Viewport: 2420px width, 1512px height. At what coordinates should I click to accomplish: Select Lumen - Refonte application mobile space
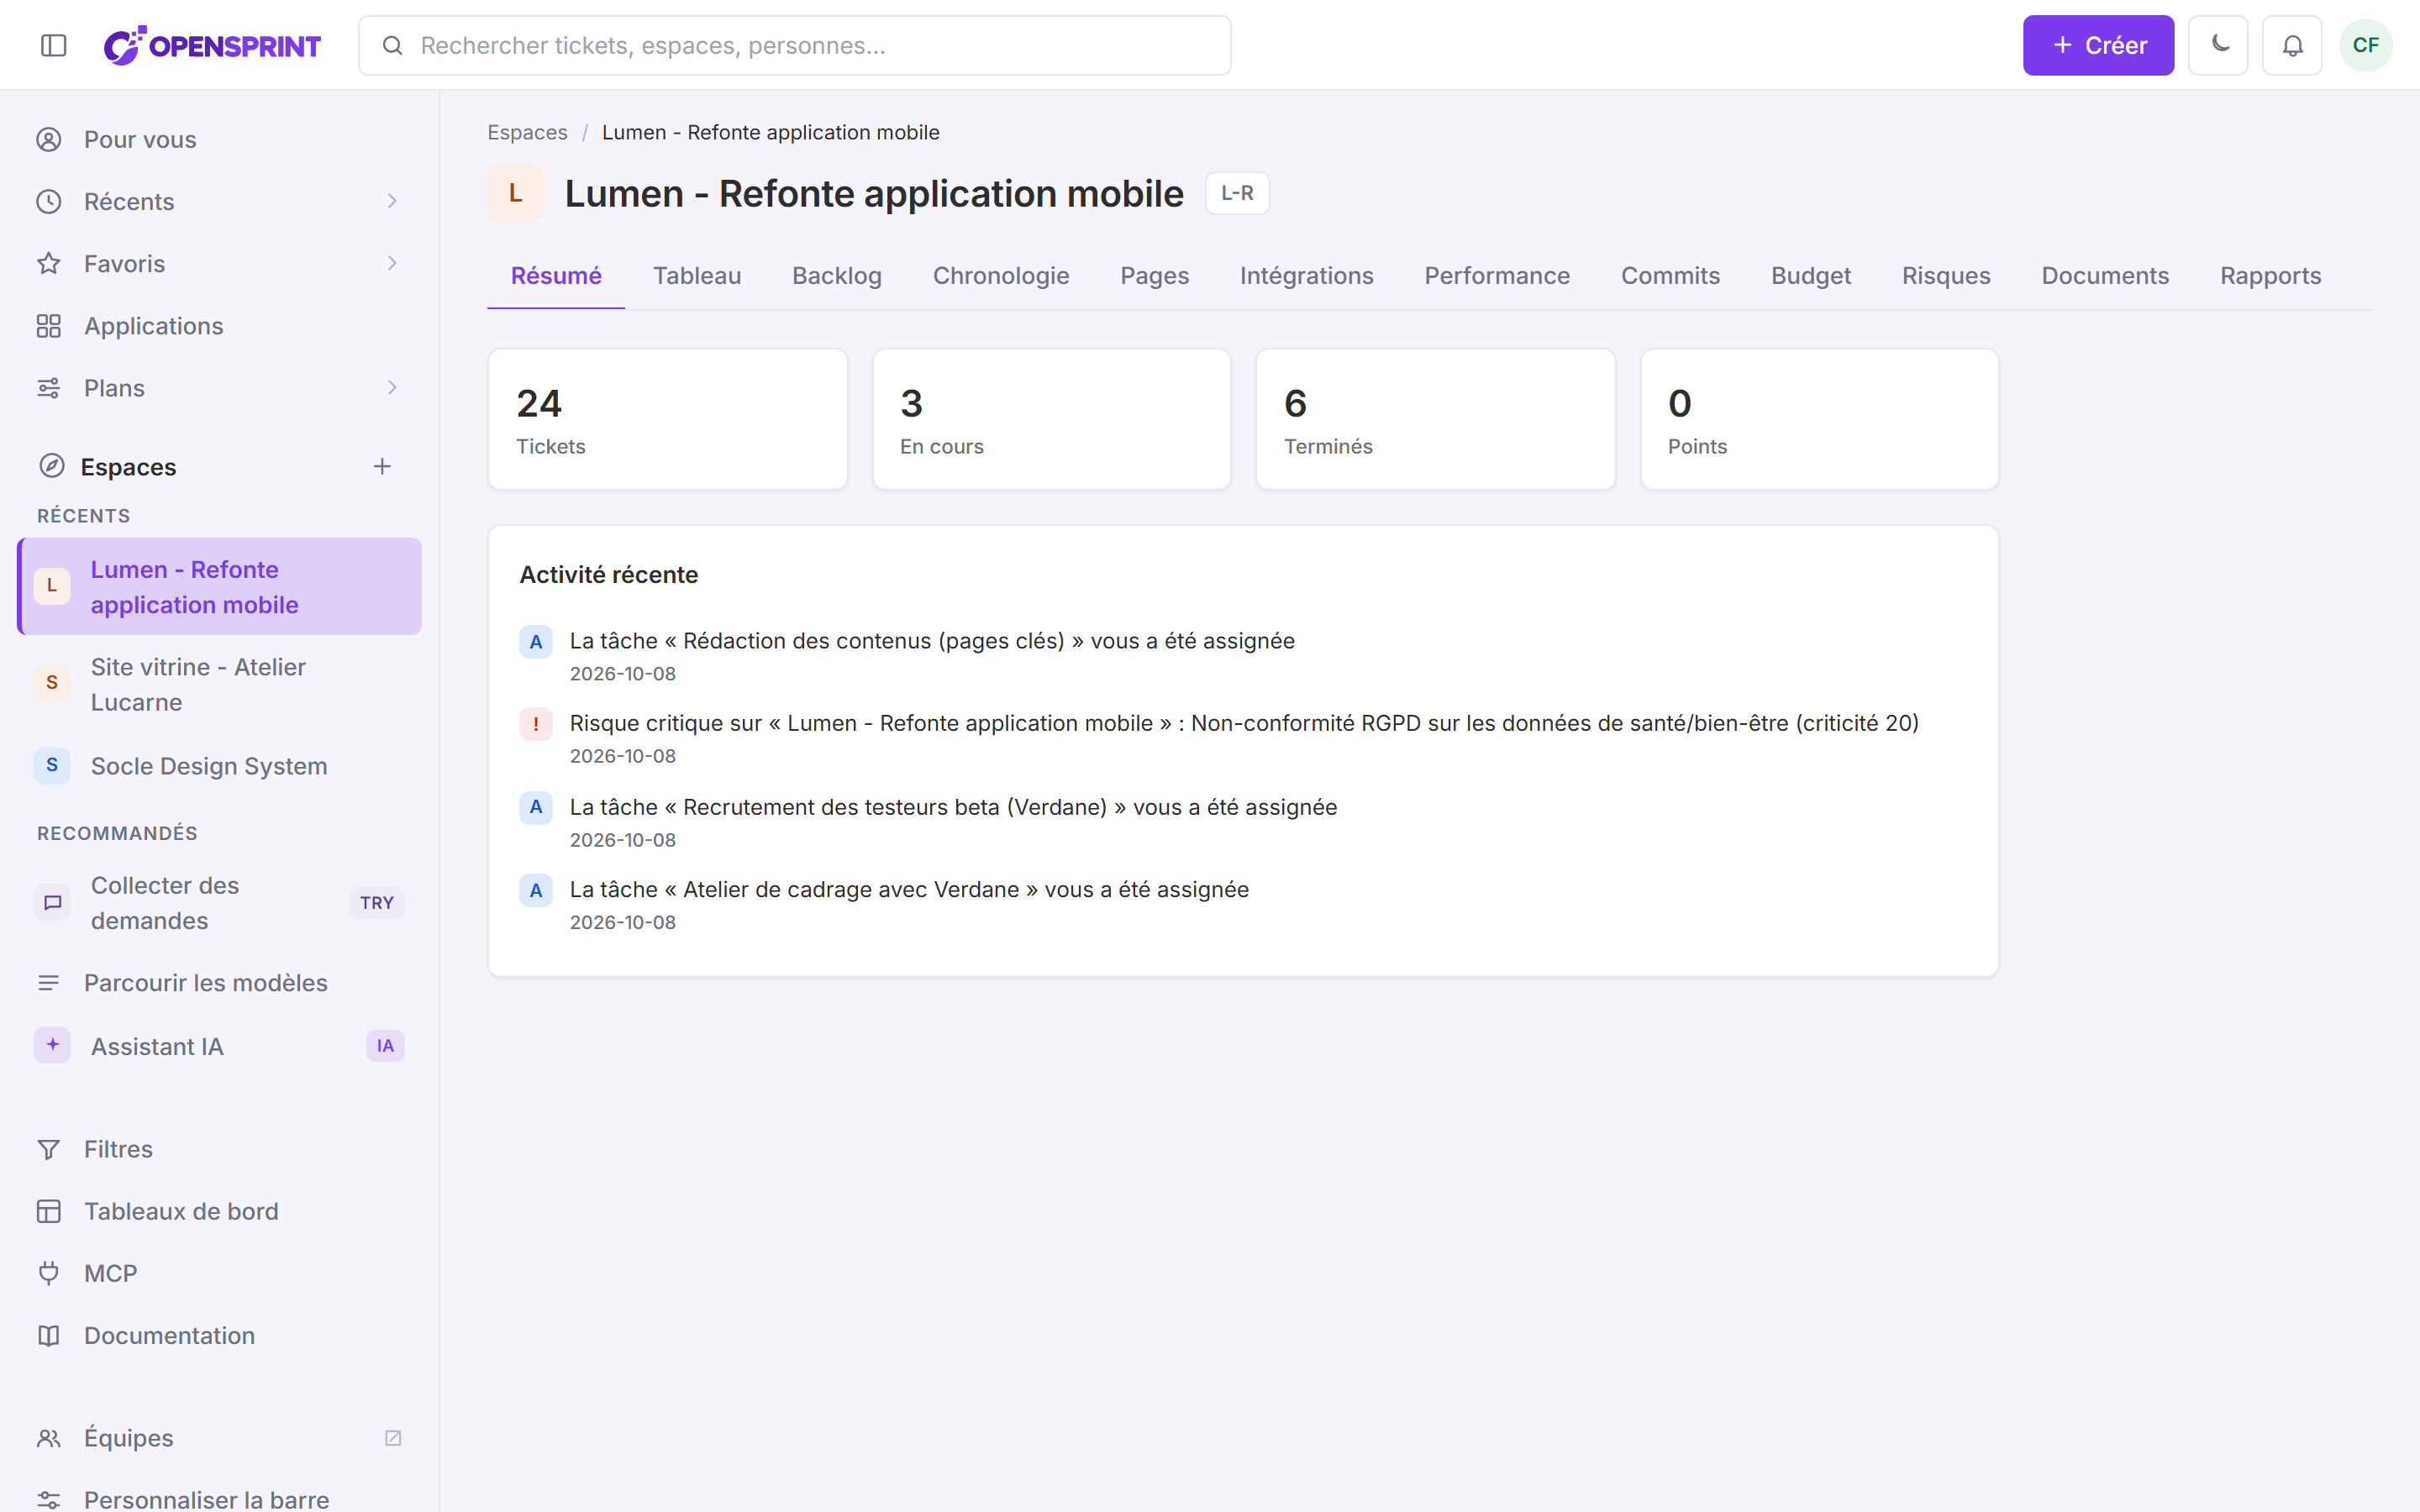[x=219, y=586]
